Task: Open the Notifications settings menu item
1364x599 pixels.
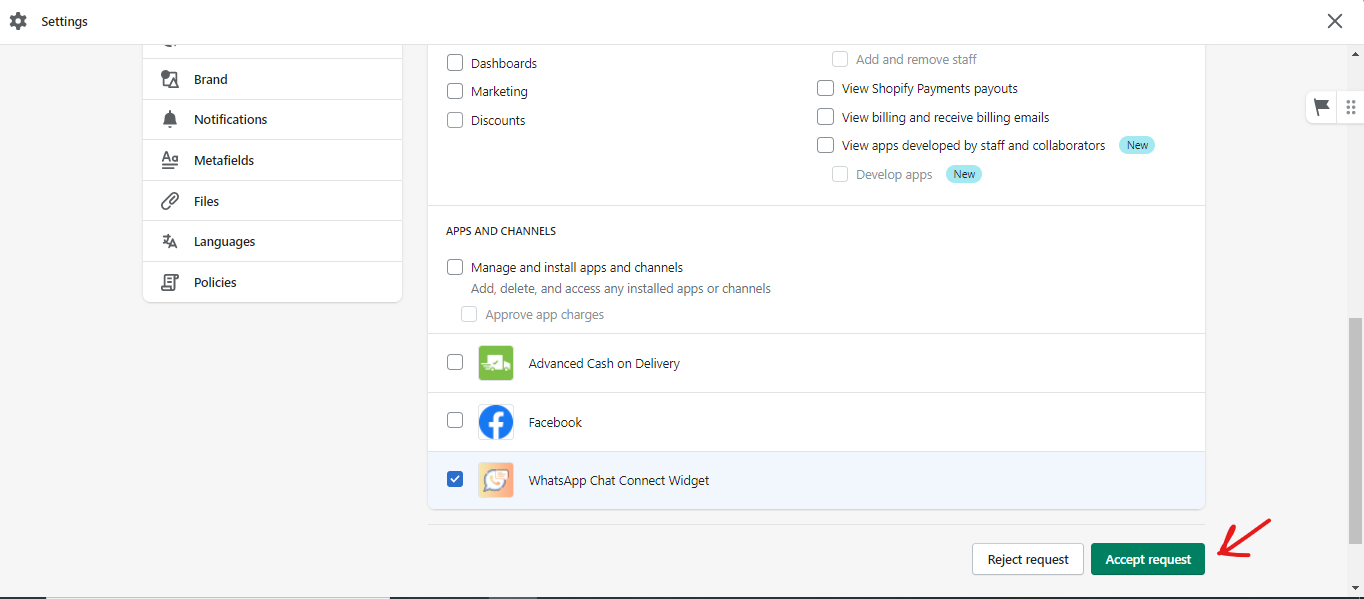Action: (x=231, y=120)
